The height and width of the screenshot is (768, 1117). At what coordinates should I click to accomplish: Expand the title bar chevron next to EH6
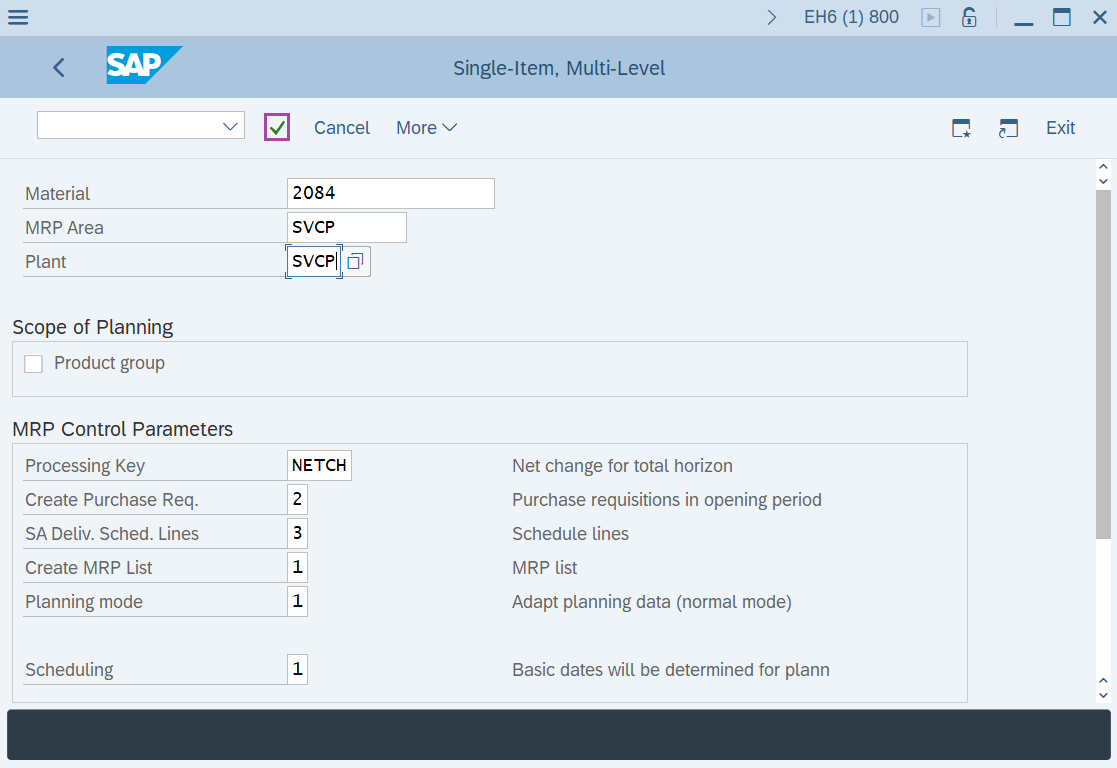(x=771, y=17)
